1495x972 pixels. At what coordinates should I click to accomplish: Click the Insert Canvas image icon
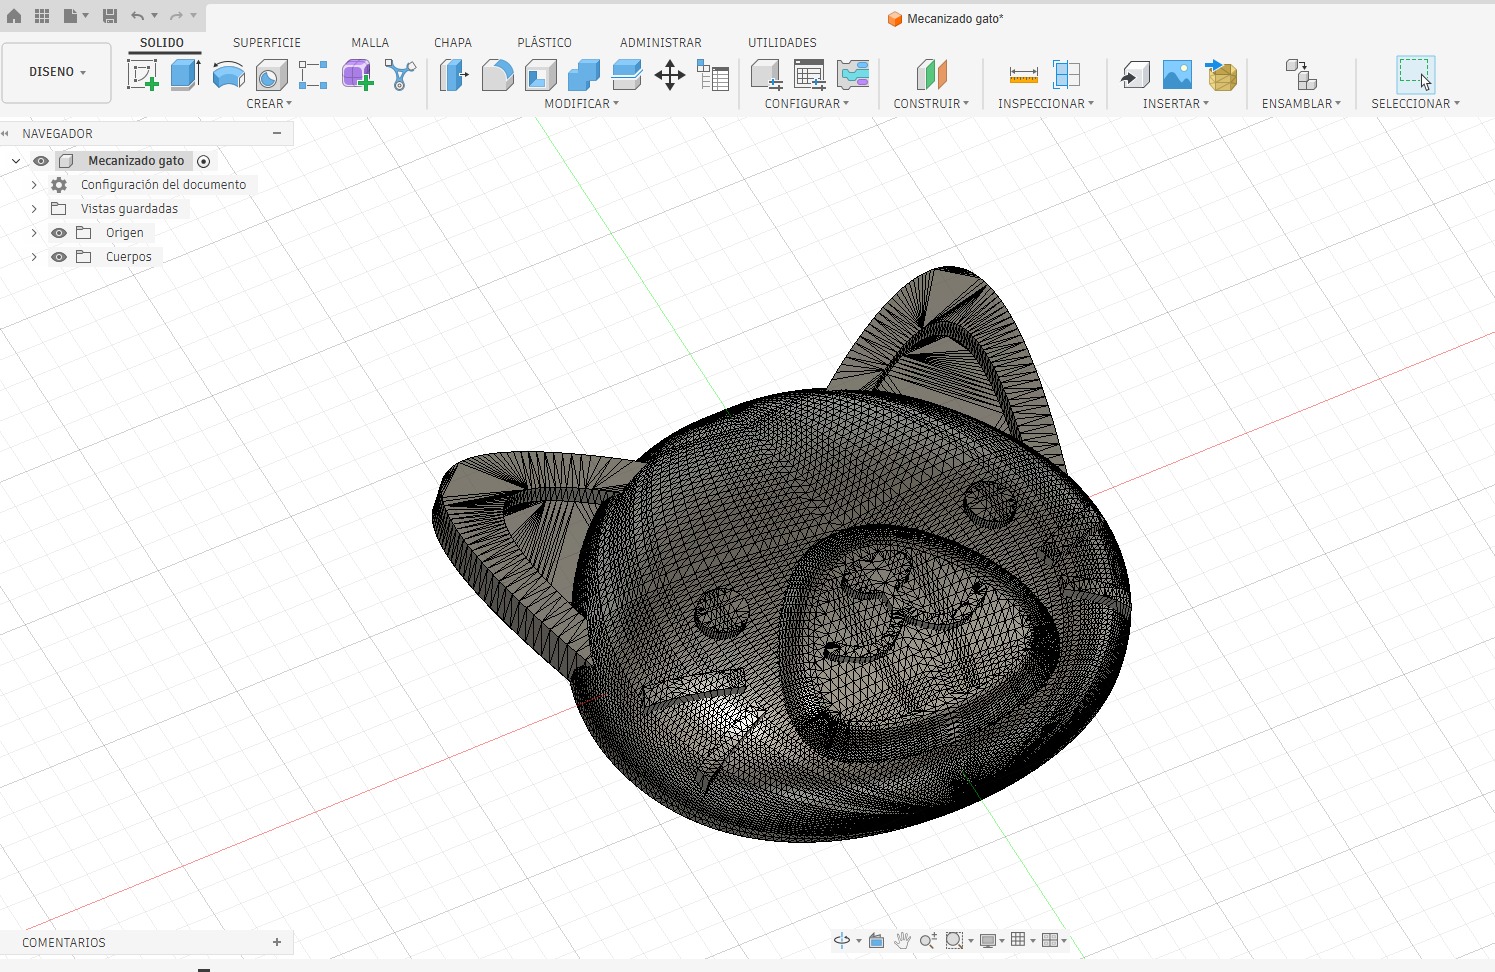[x=1177, y=75]
